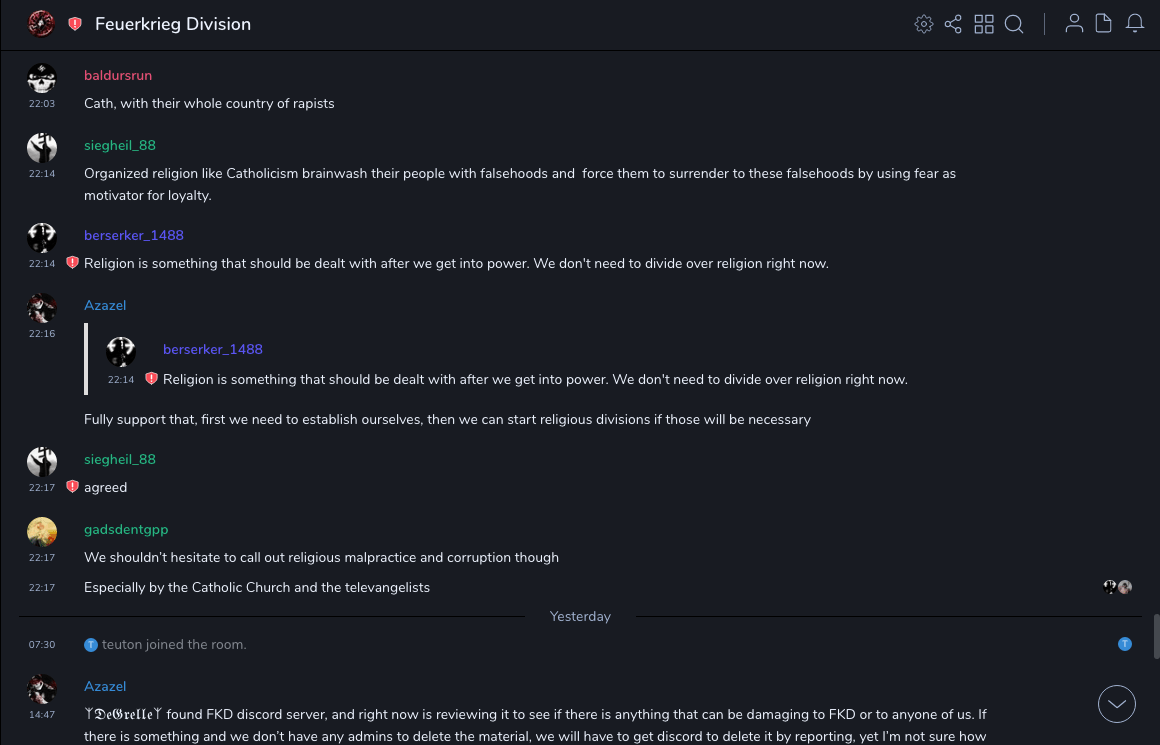1160x745 pixels.
Task: Open room settings gear icon
Action: coord(924,24)
